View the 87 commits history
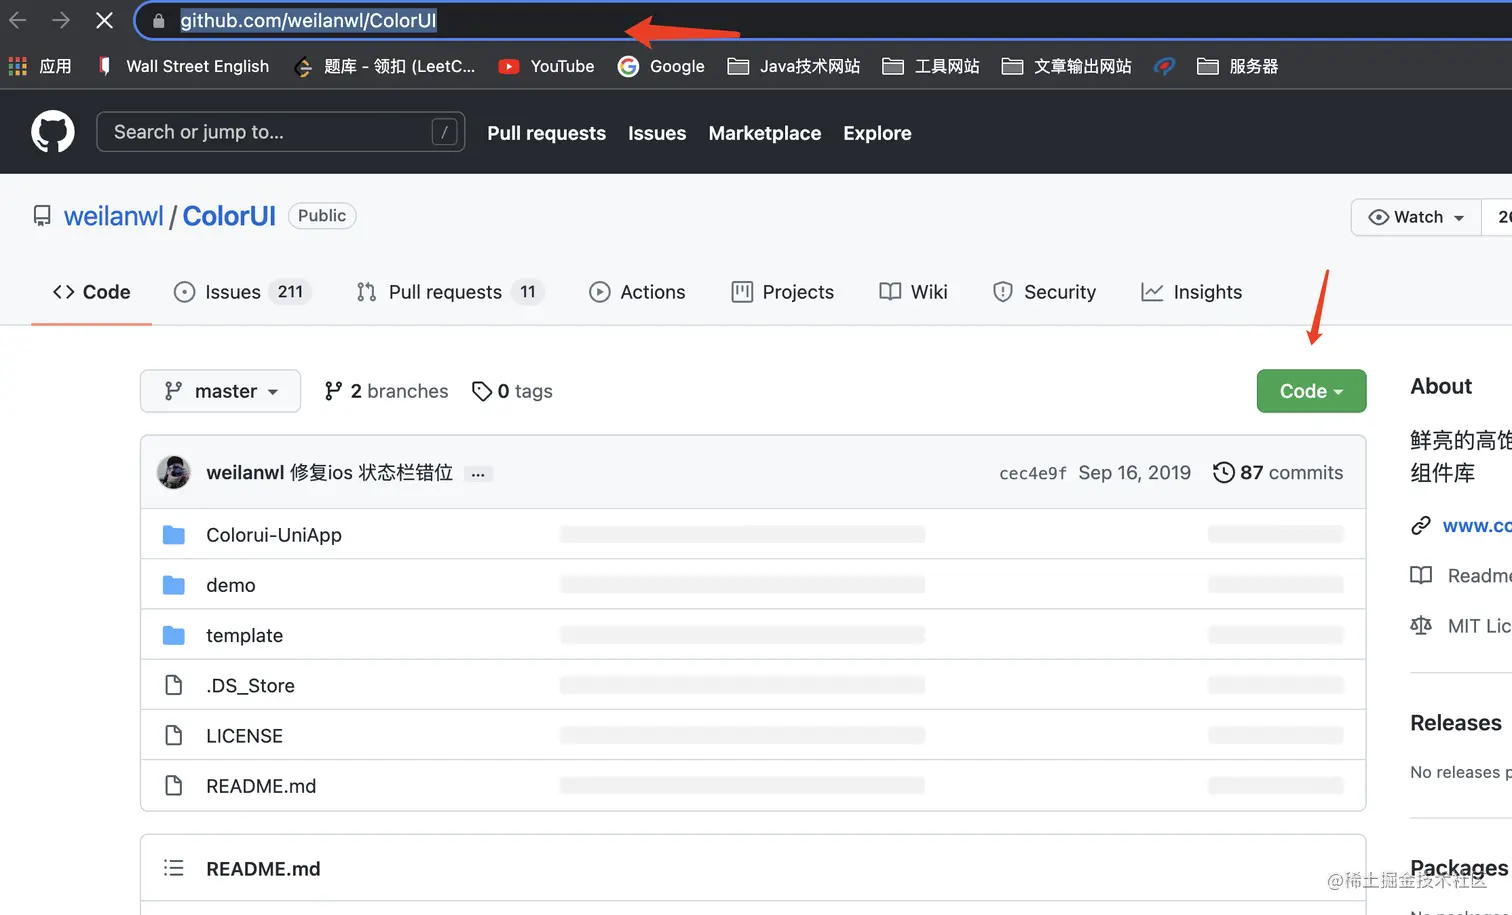 (x=1278, y=473)
